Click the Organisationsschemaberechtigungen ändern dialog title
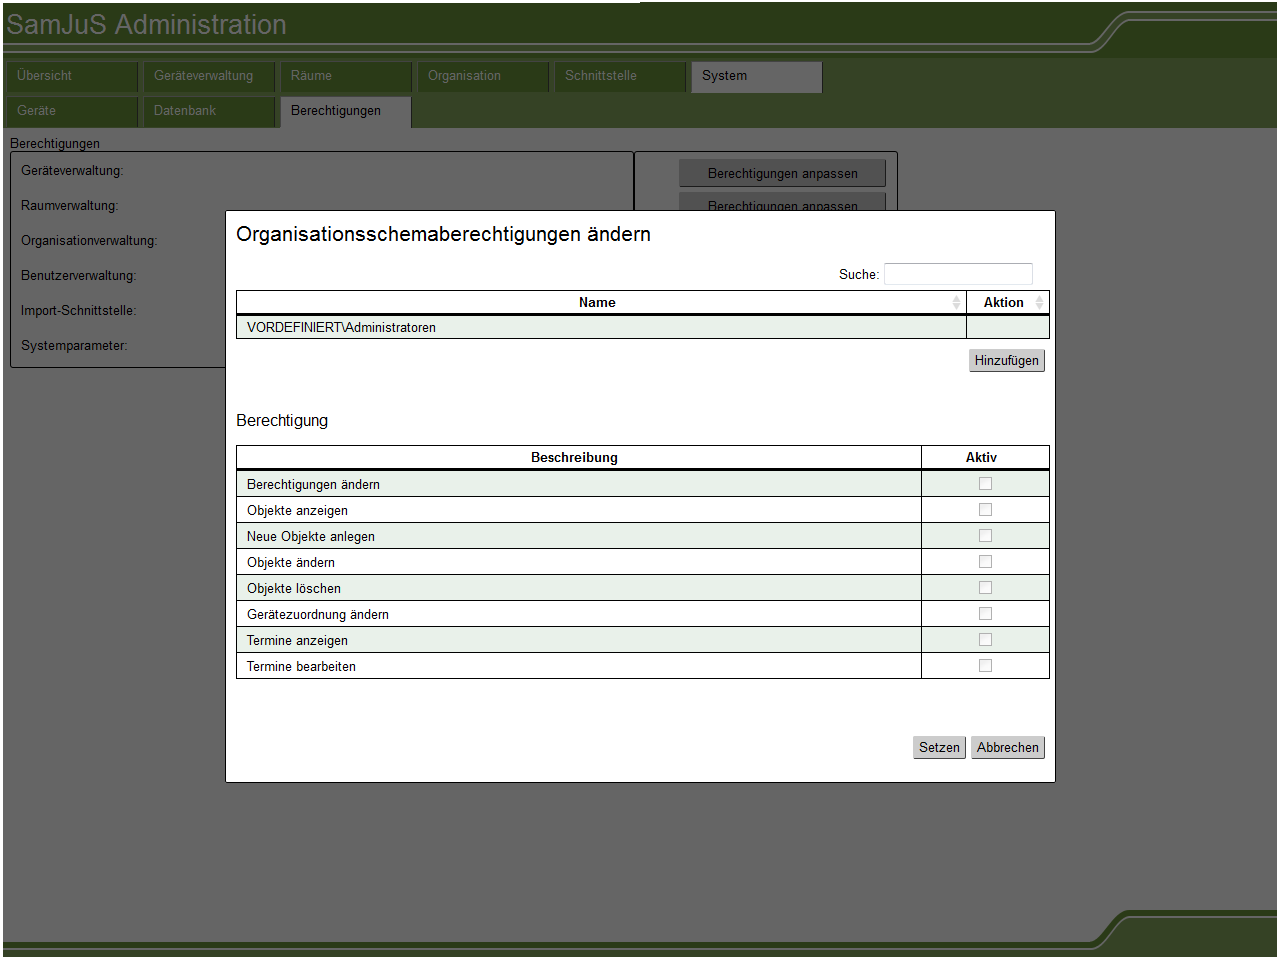 [443, 234]
